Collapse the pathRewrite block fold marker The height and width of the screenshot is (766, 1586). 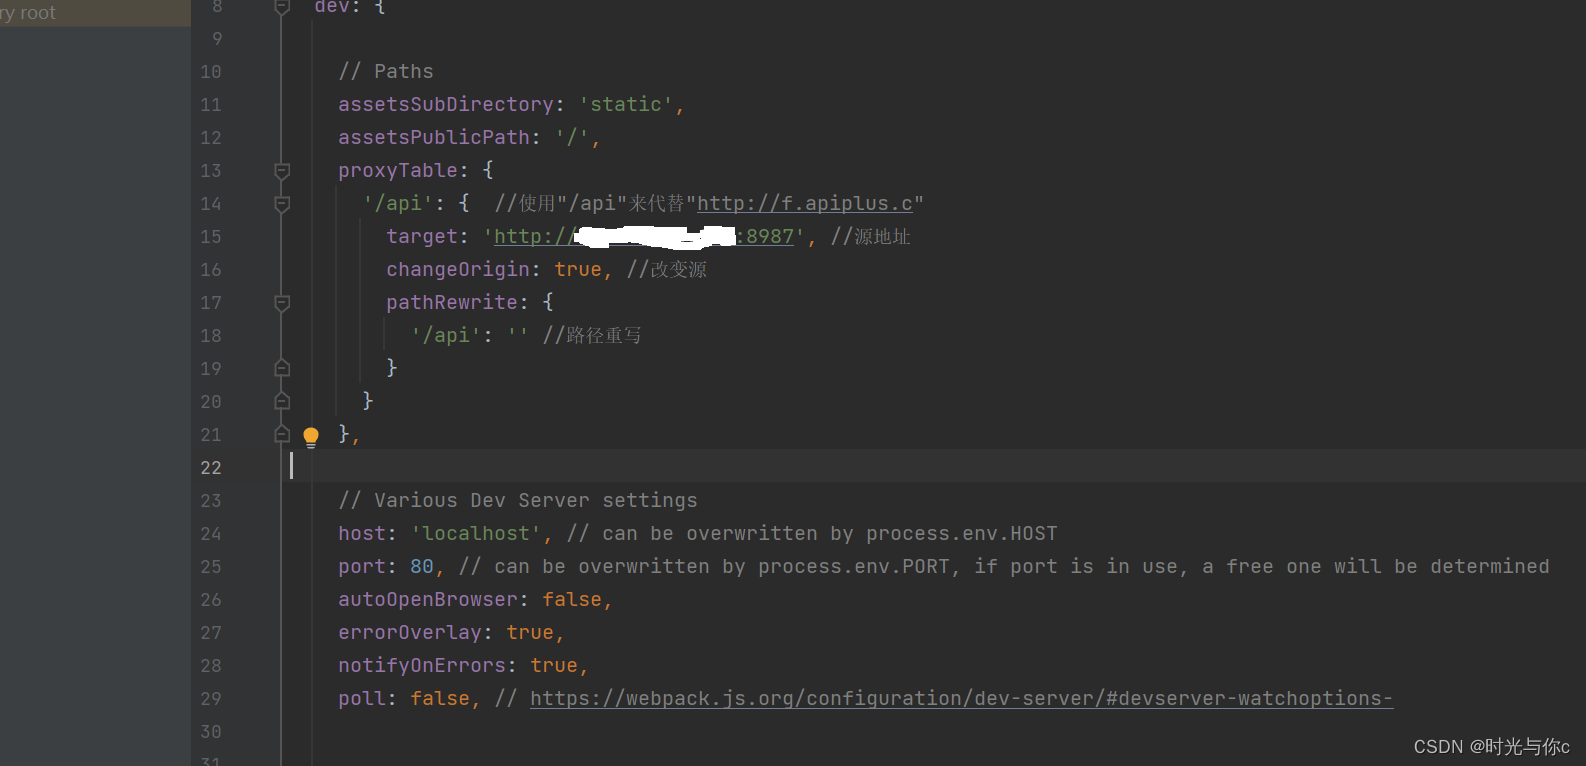(282, 303)
